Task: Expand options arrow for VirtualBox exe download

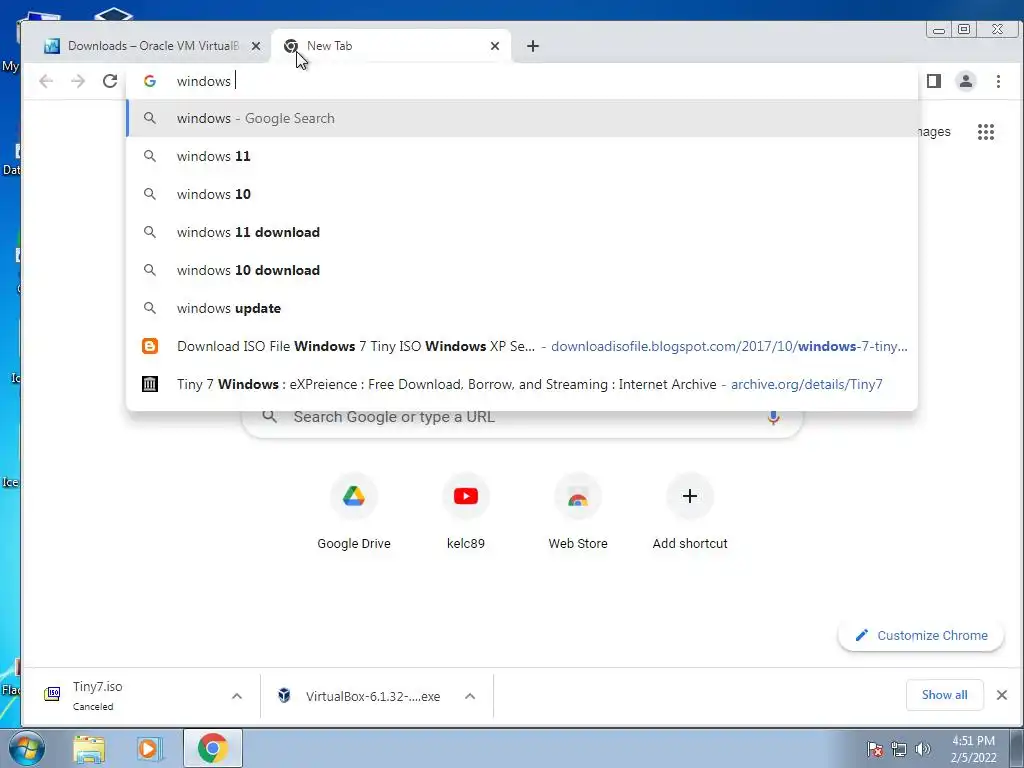Action: [470, 696]
